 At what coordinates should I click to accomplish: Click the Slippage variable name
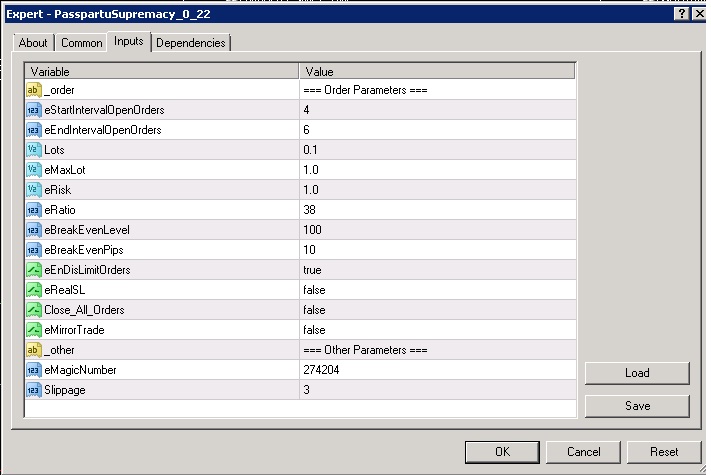(65, 390)
